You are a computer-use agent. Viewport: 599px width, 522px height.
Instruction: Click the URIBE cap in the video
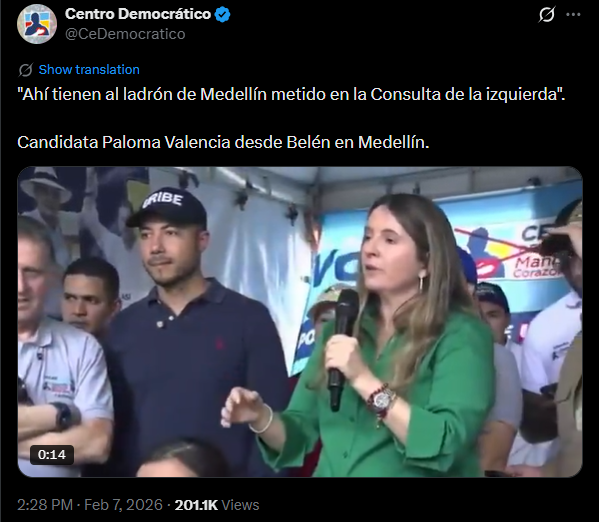click(x=167, y=208)
